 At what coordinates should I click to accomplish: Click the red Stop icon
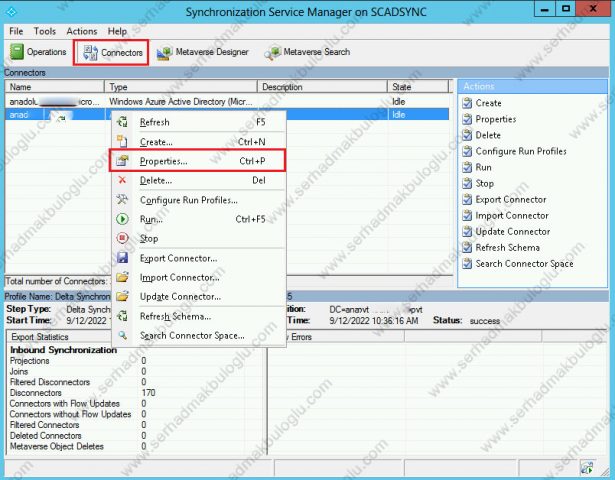[x=122, y=238]
